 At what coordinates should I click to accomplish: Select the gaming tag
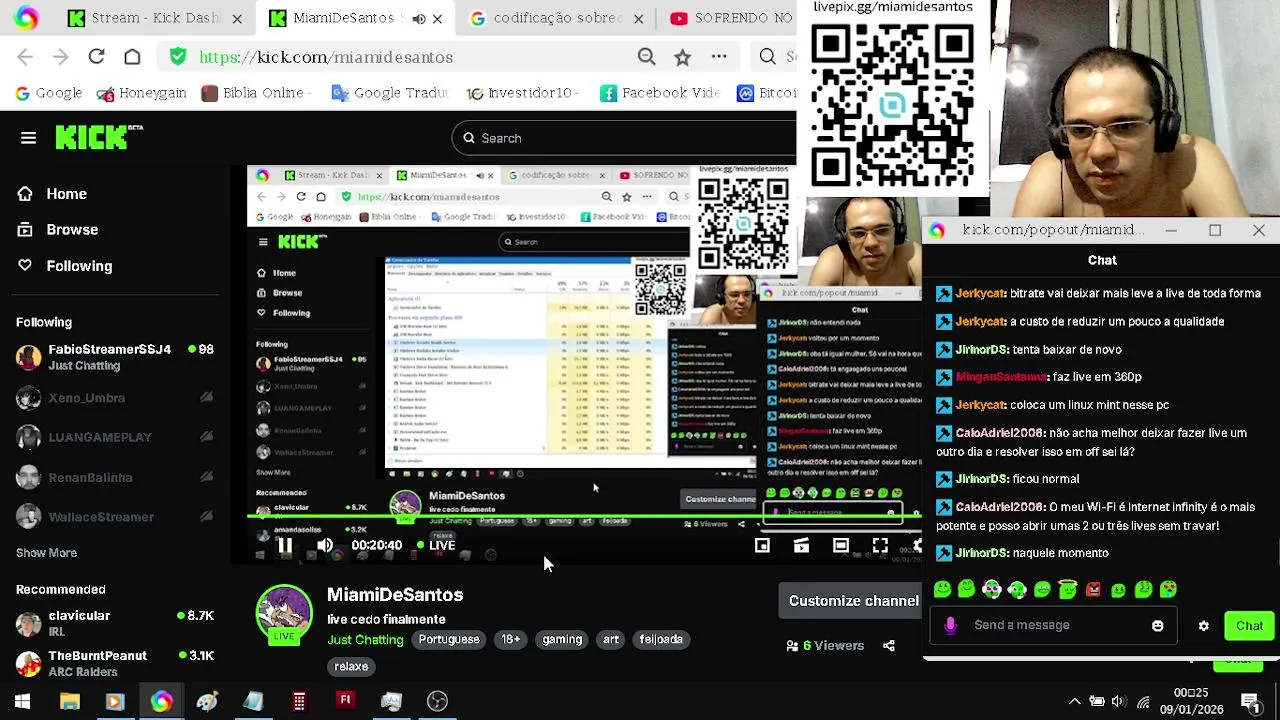(x=562, y=640)
